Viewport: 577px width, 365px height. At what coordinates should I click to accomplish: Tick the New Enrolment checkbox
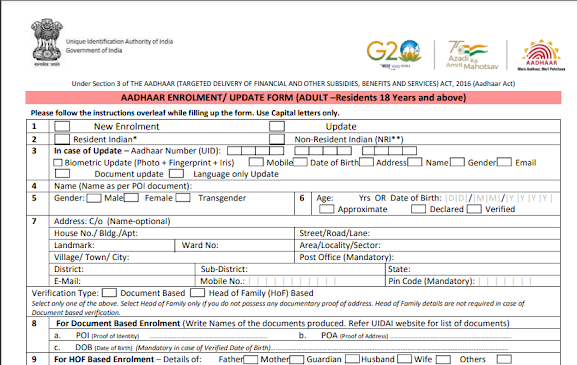pyautogui.click(x=62, y=126)
